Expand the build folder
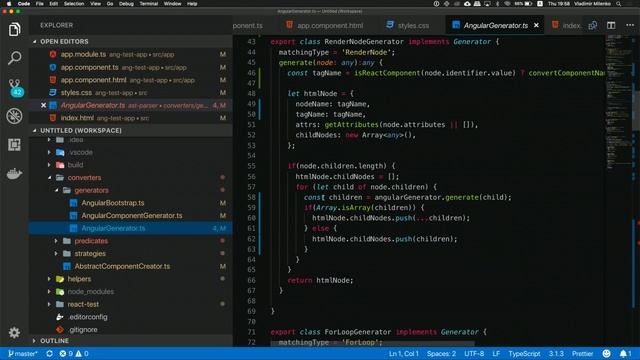 [131, 165]
